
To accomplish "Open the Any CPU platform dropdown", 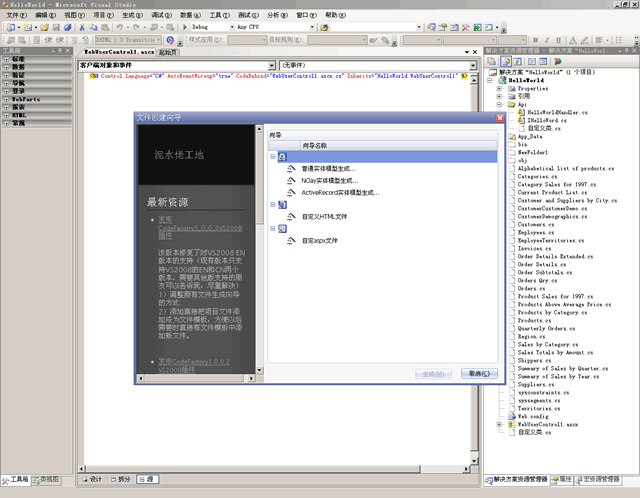I will click(x=312, y=27).
